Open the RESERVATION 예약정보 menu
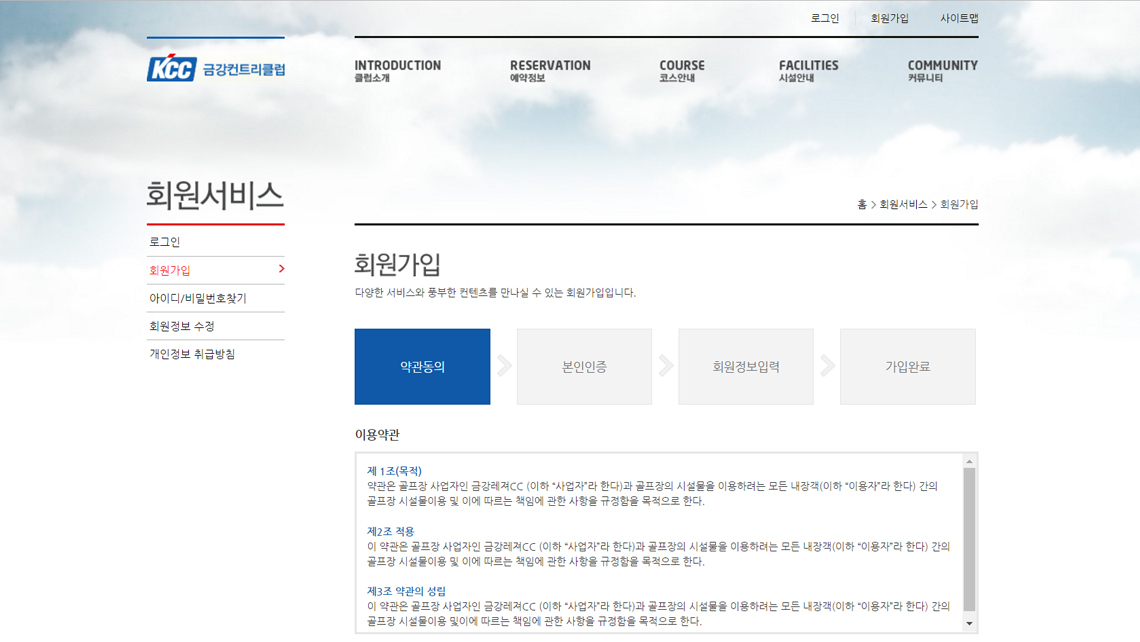Image resolution: width=1140 pixels, height=642 pixels. click(x=550, y=70)
